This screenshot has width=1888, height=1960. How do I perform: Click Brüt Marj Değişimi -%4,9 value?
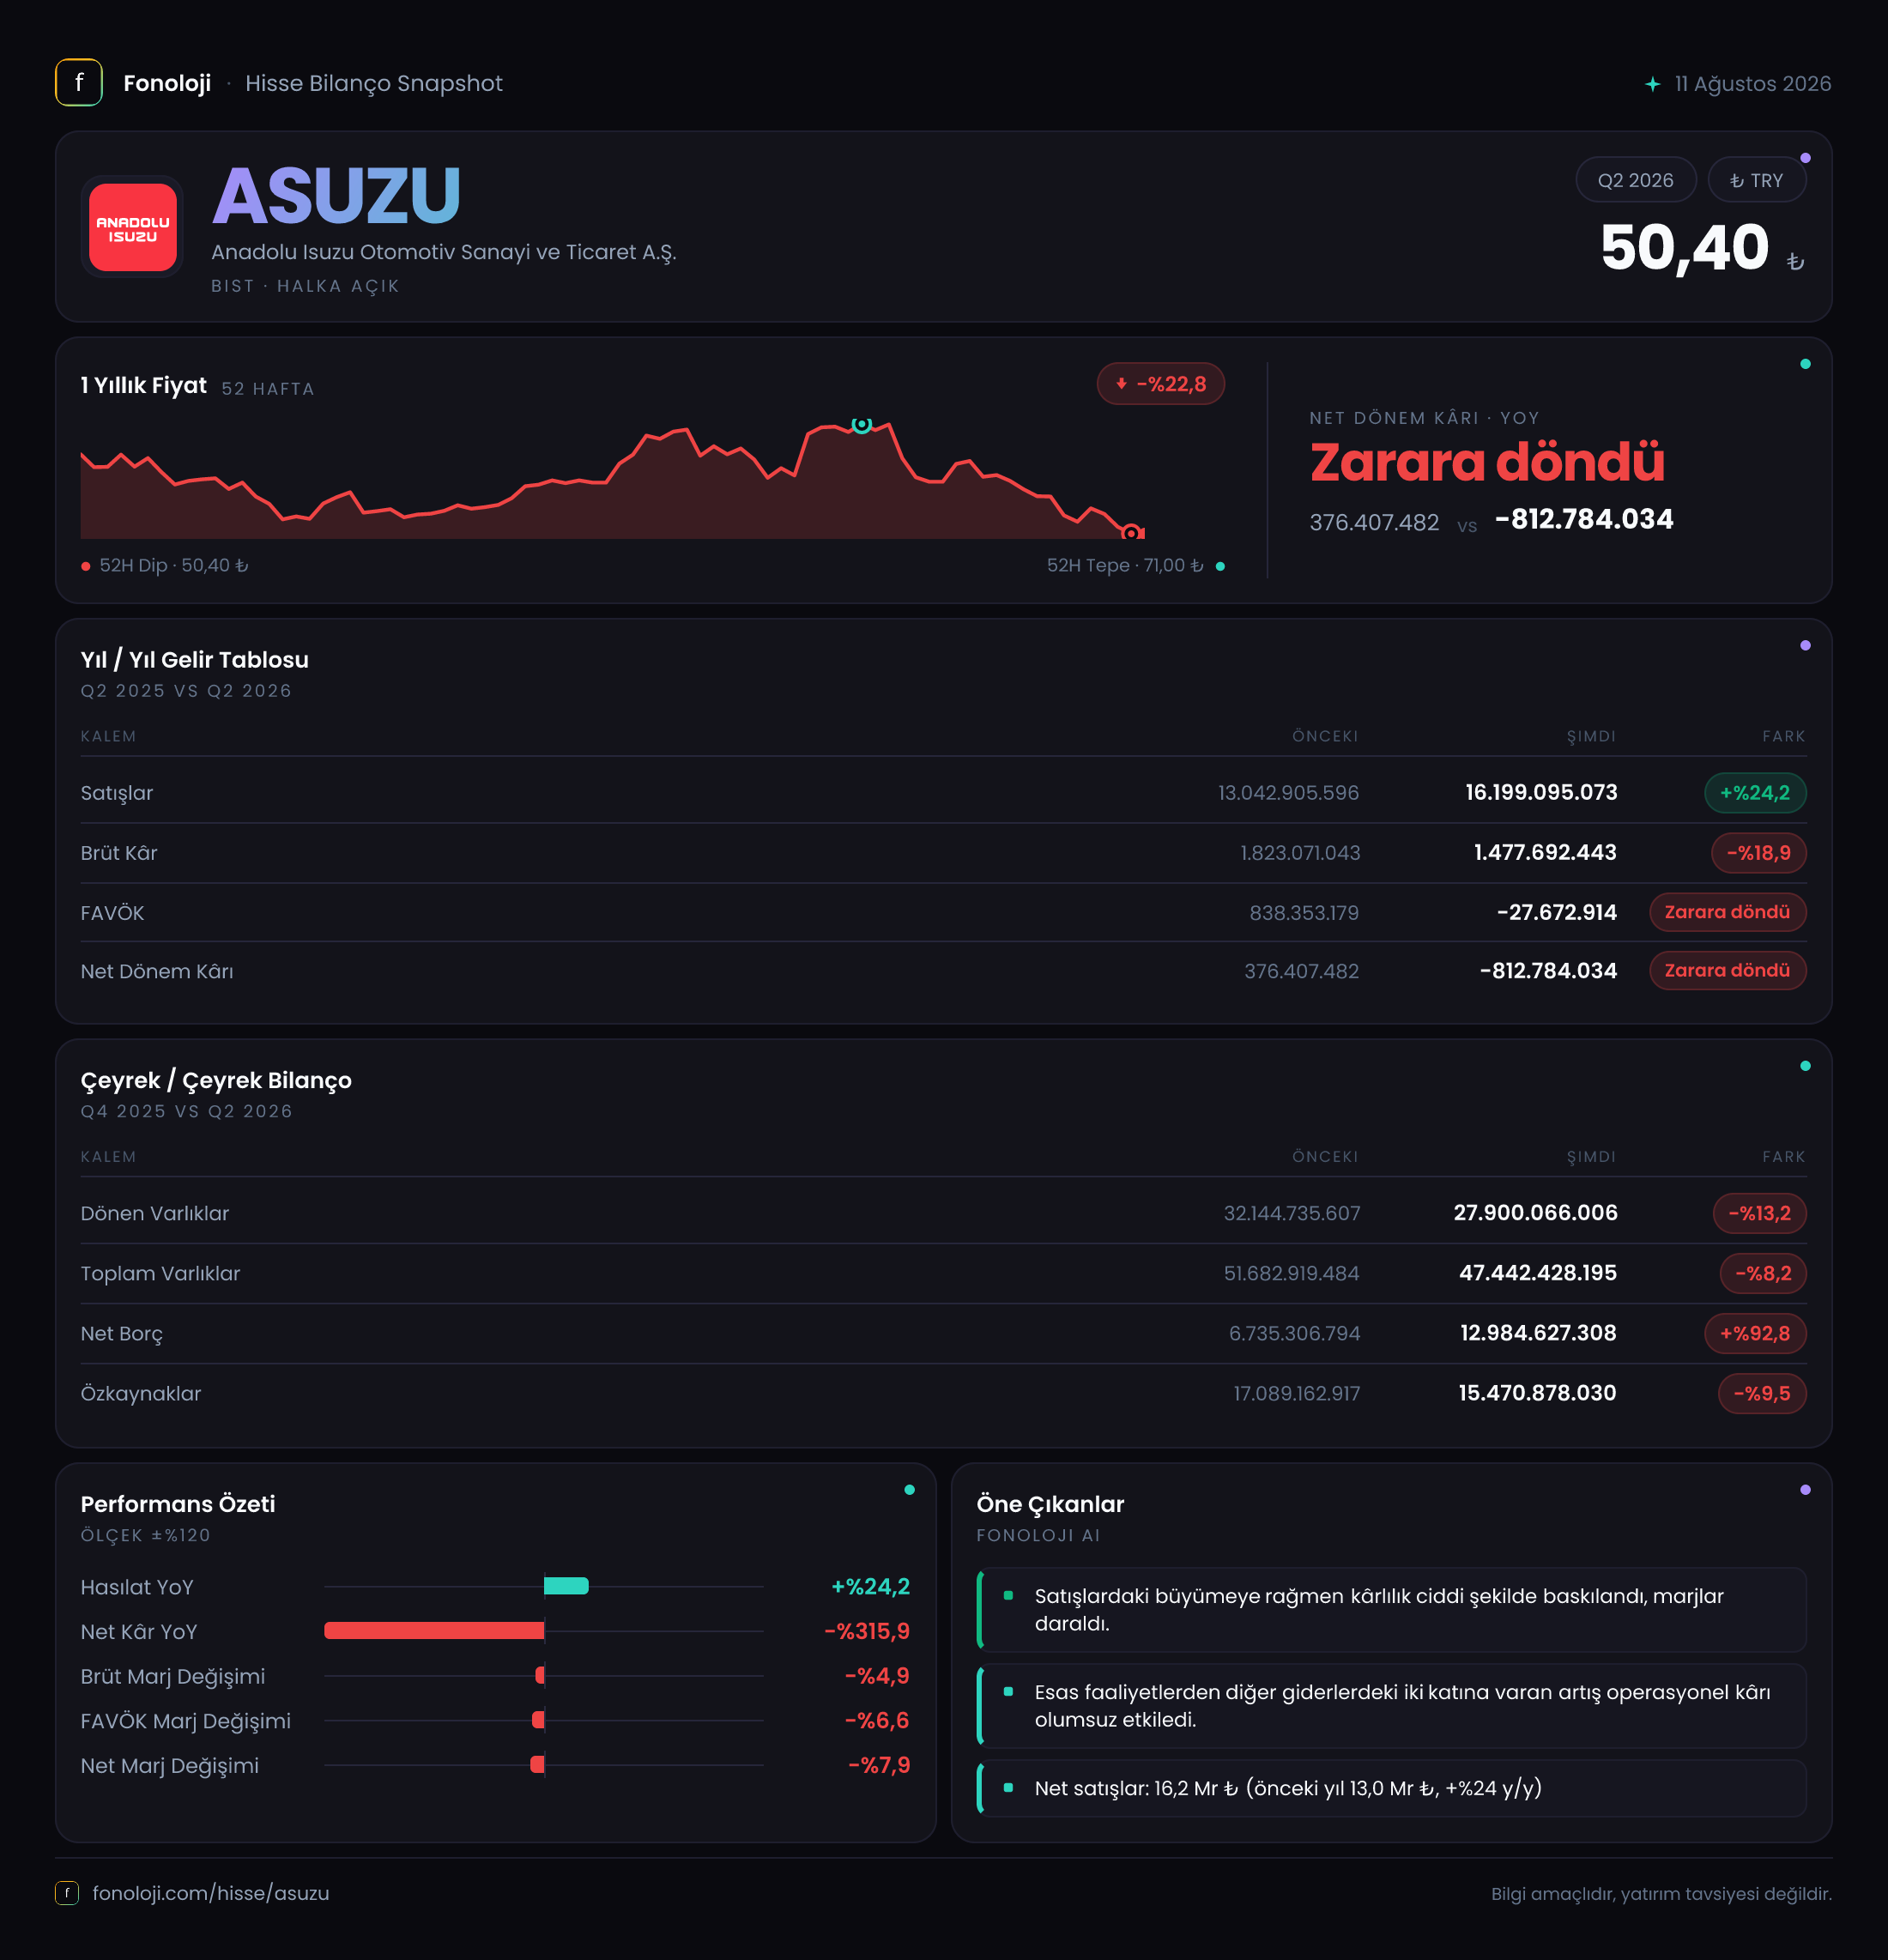click(x=877, y=1676)
